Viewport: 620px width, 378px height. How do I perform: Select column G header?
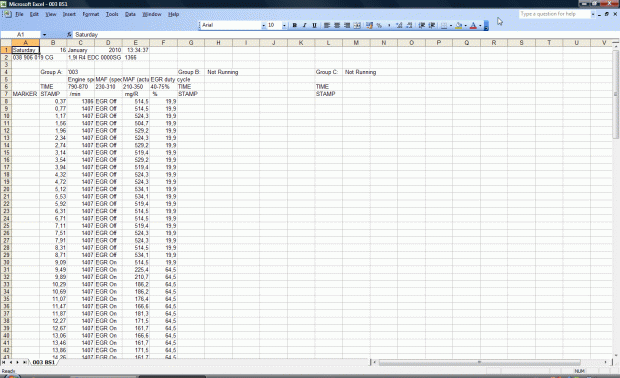(191, 43)
